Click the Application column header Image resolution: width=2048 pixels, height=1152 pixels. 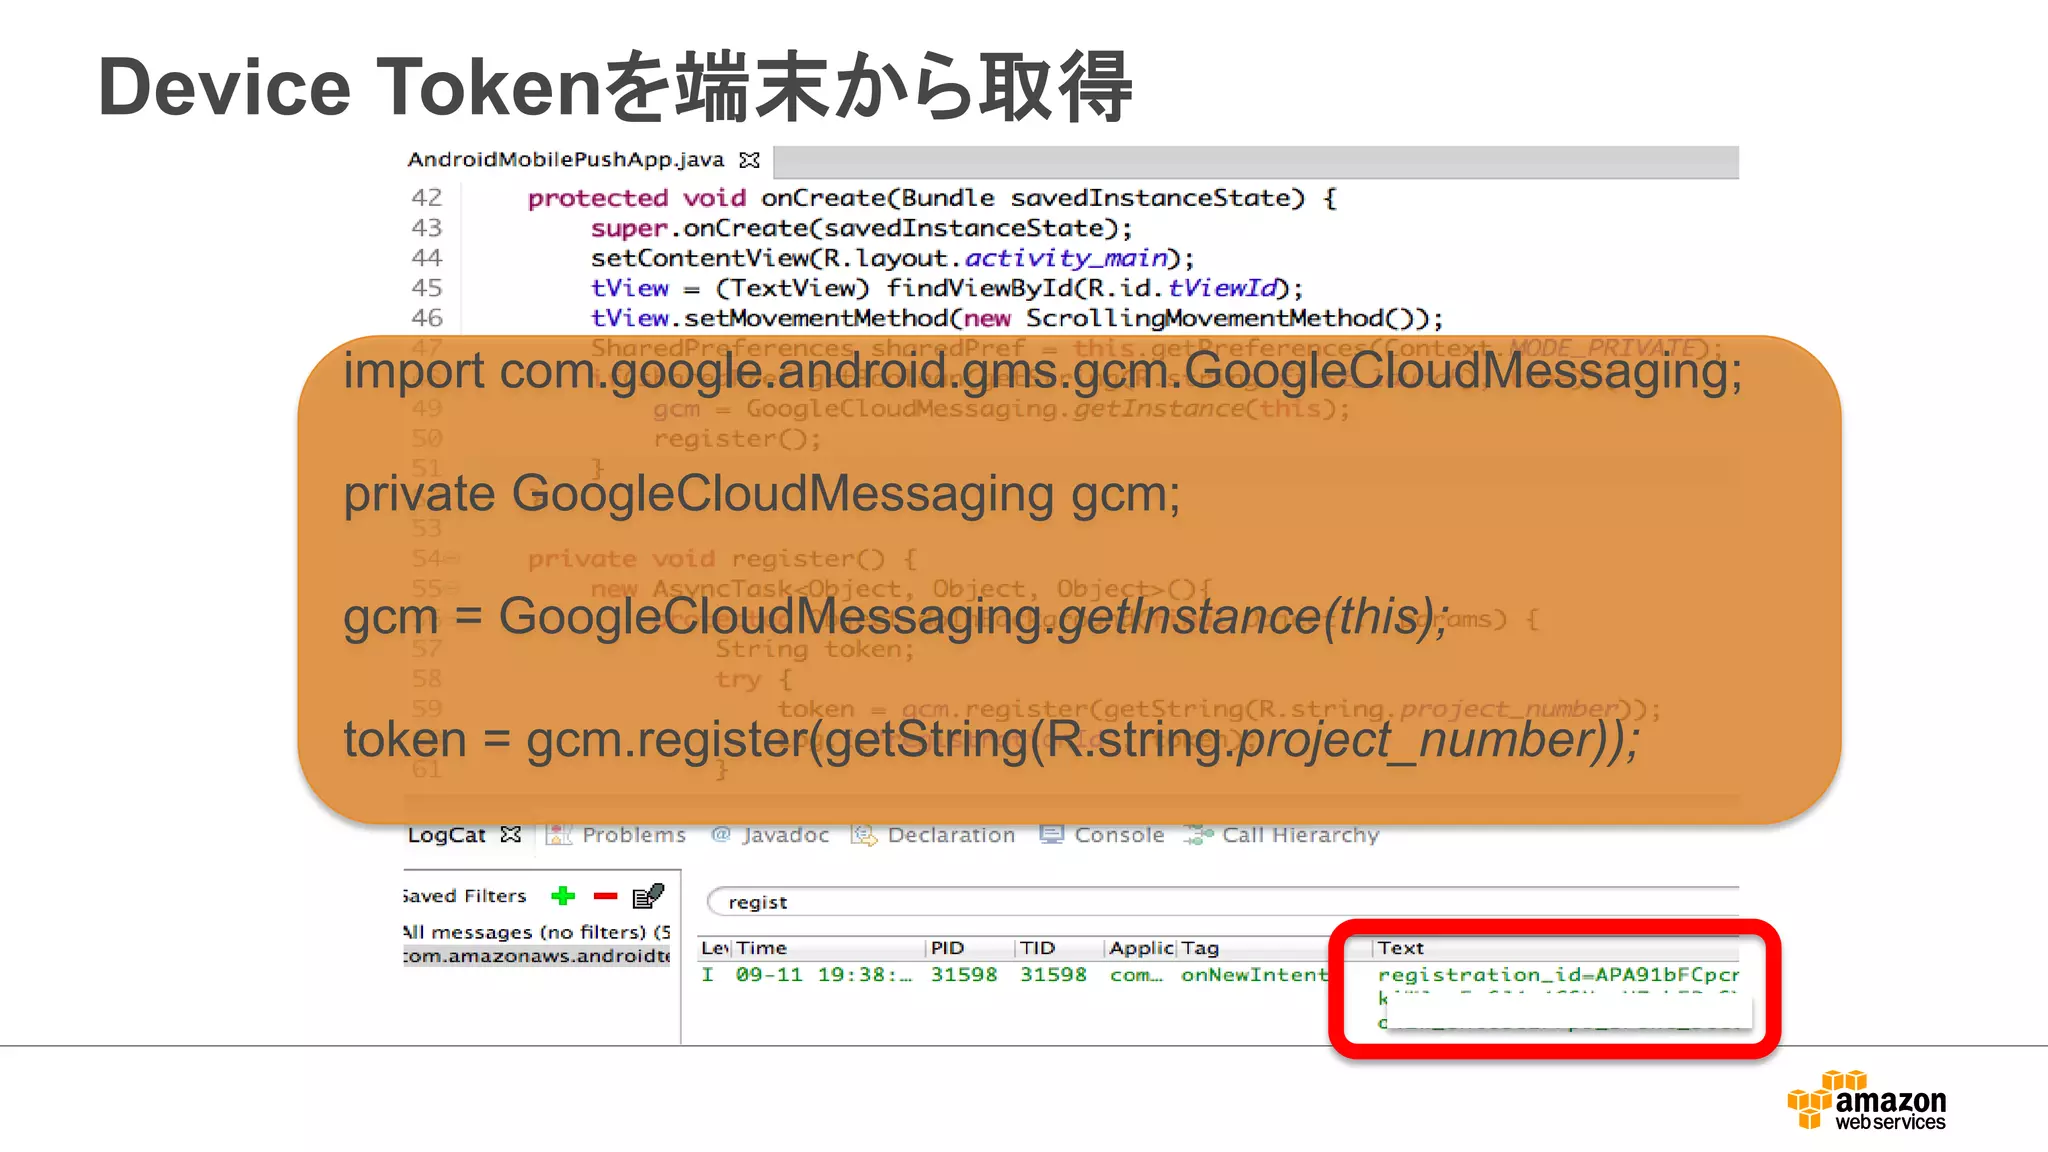pyautogui.click(x=1141, y=948)
